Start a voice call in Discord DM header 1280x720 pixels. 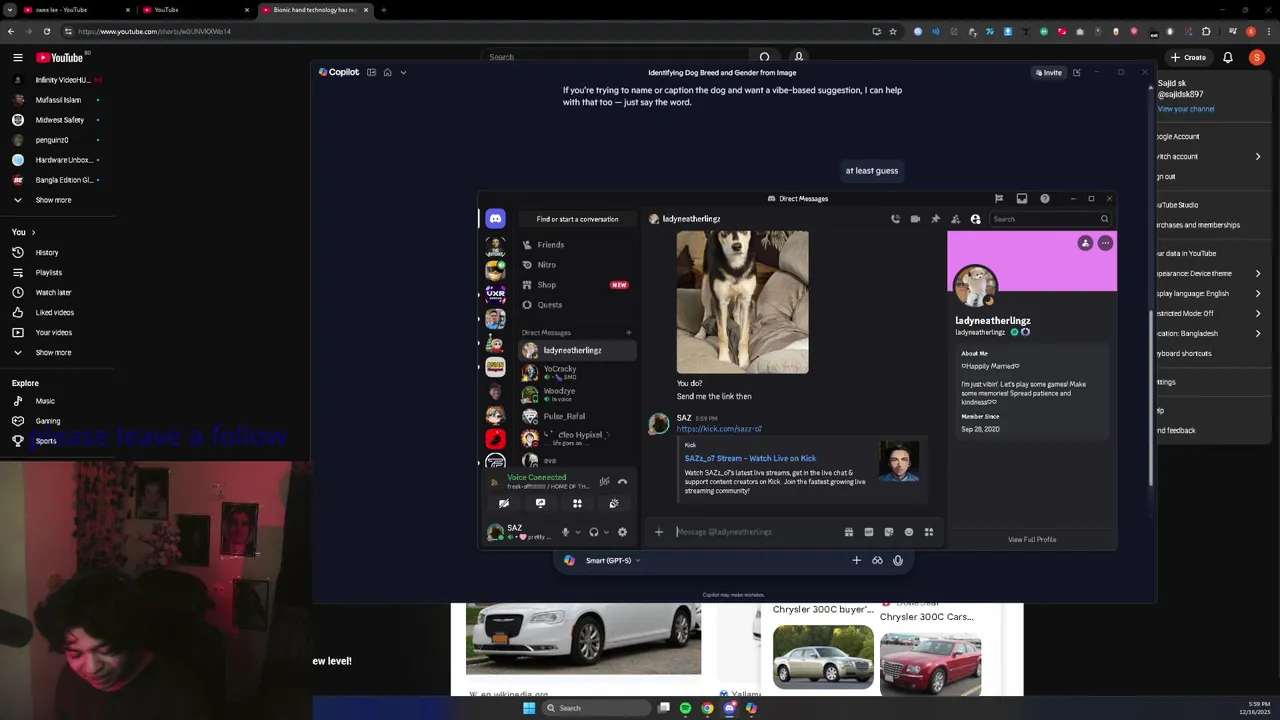tap(895, 219)
